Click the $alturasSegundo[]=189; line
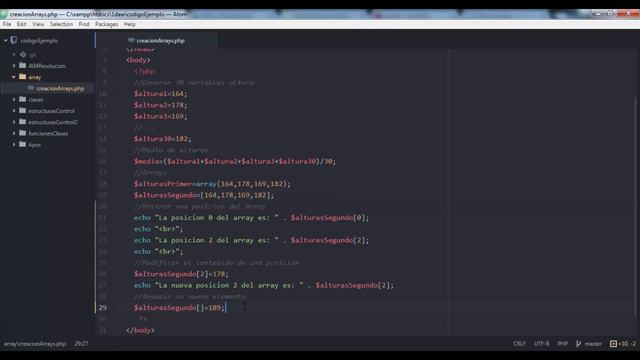 (179, 308)
